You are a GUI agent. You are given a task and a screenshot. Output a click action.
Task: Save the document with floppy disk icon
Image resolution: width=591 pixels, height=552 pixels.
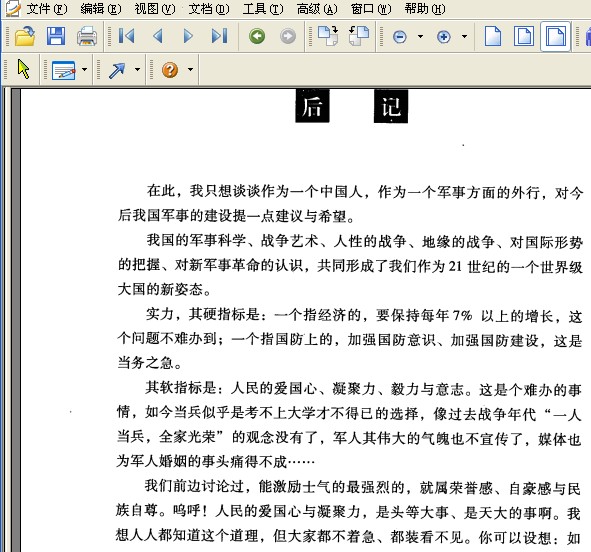click(x=56, y=37)
